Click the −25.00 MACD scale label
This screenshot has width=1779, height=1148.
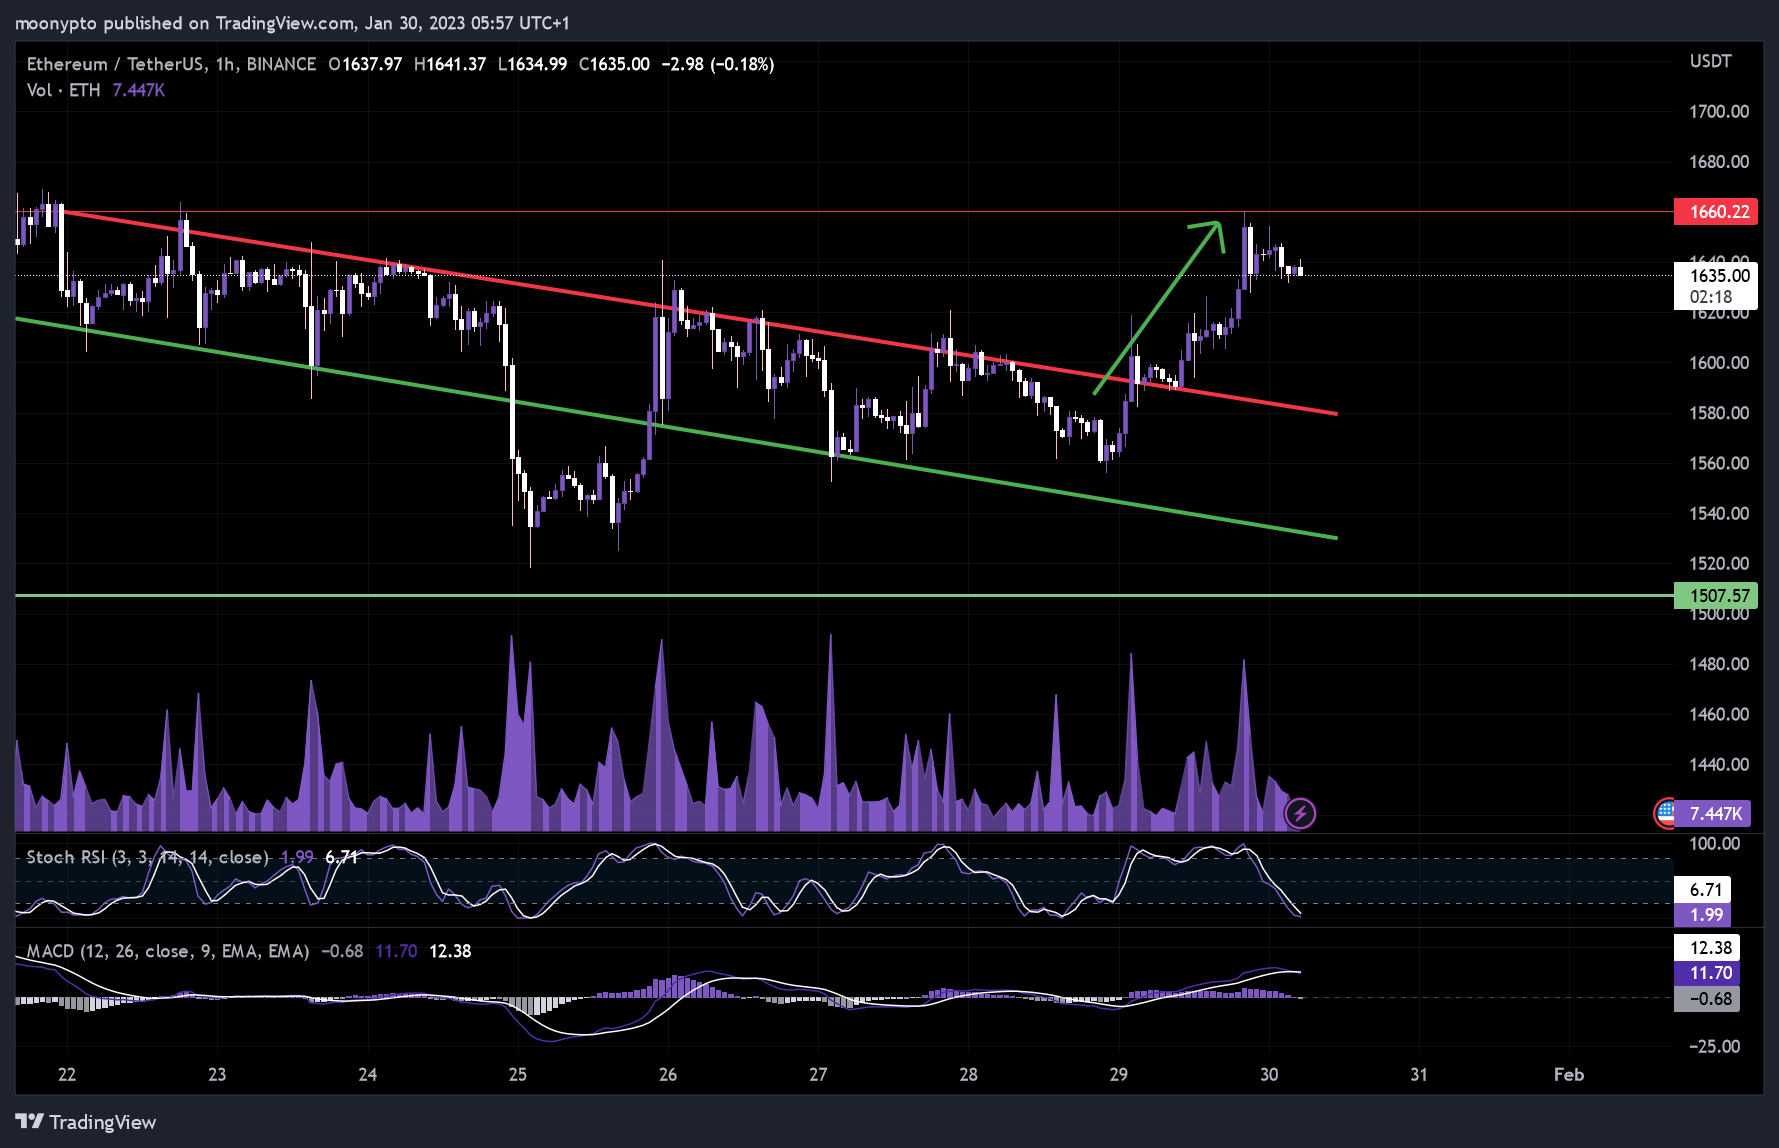pyautogui.click(x=1715, y=1047)
